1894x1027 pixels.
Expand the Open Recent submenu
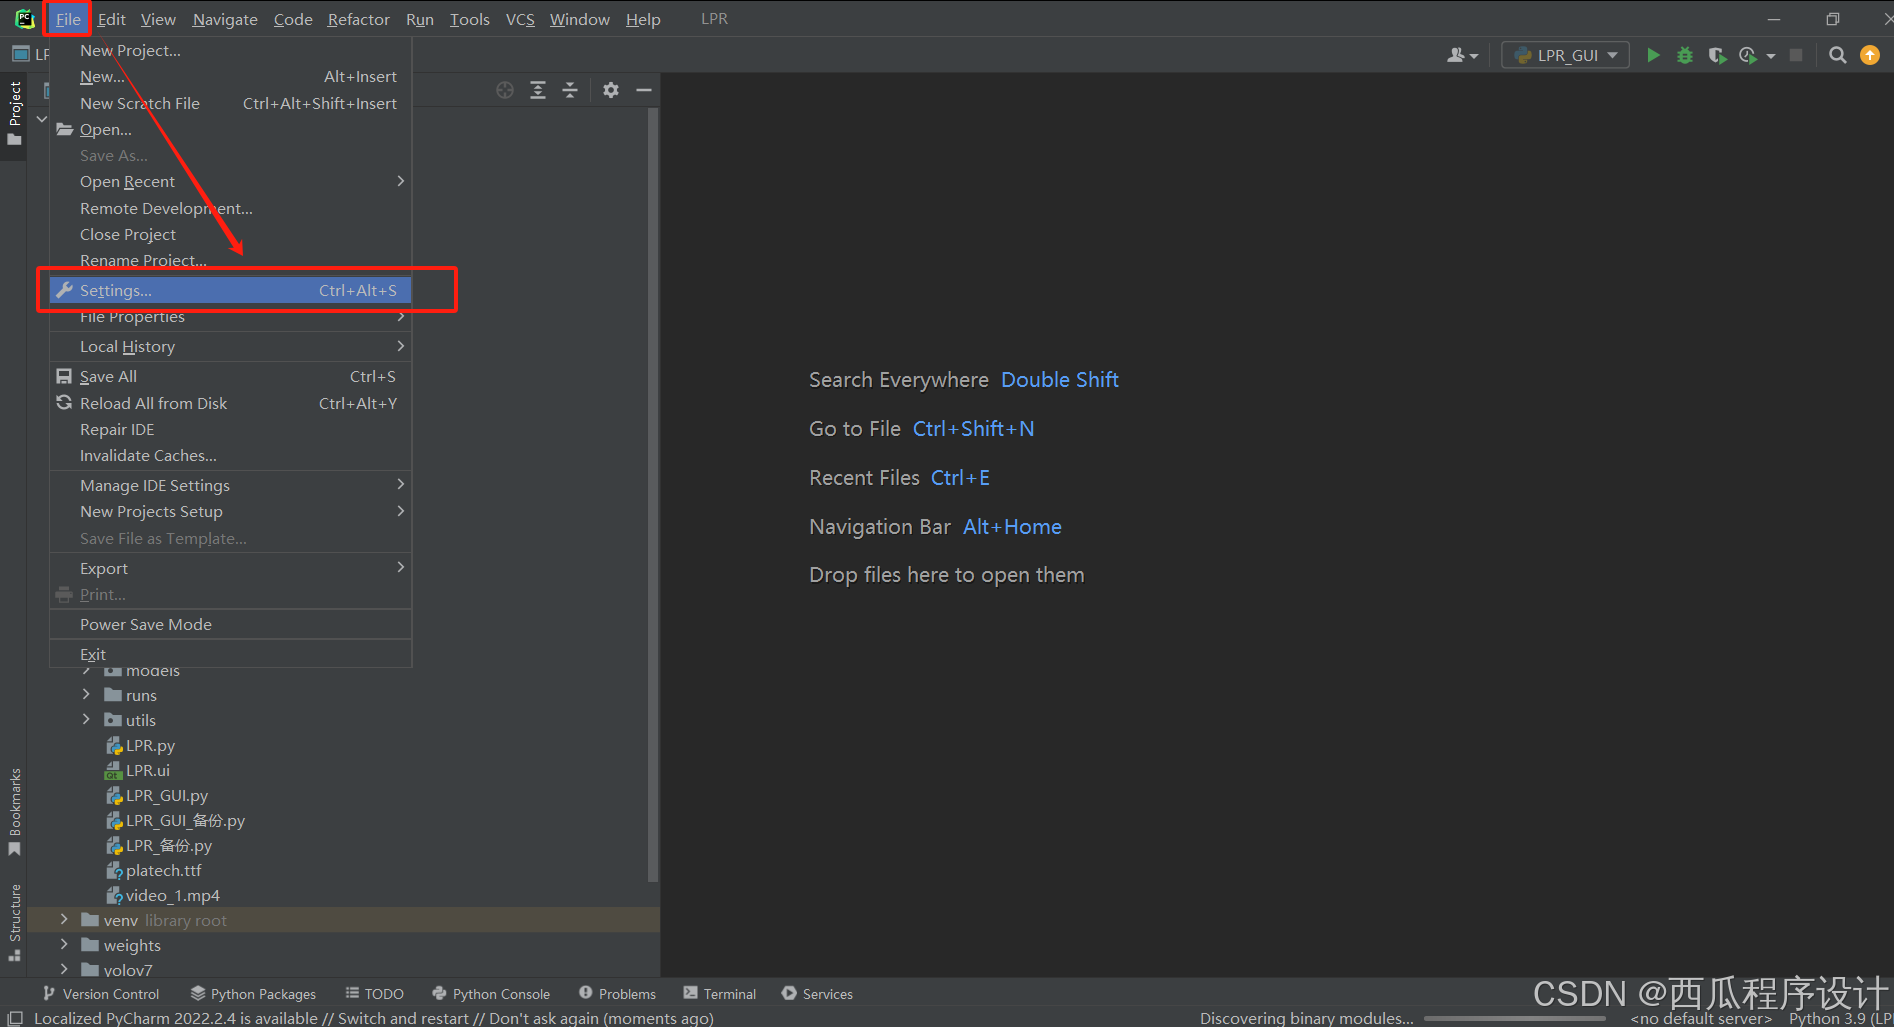tap(231, 181)
